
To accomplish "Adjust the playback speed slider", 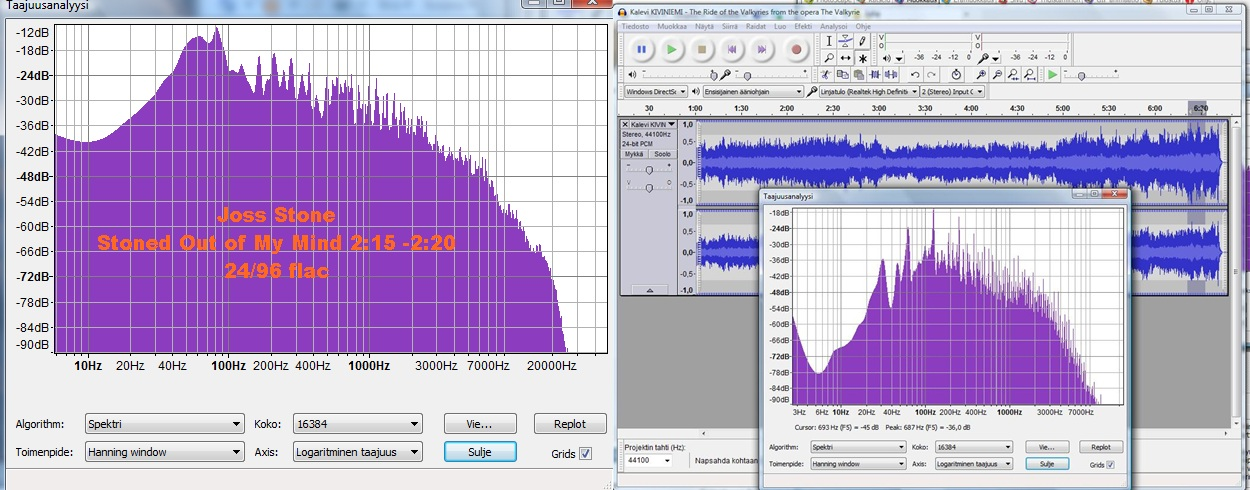I will point(1081,76).
